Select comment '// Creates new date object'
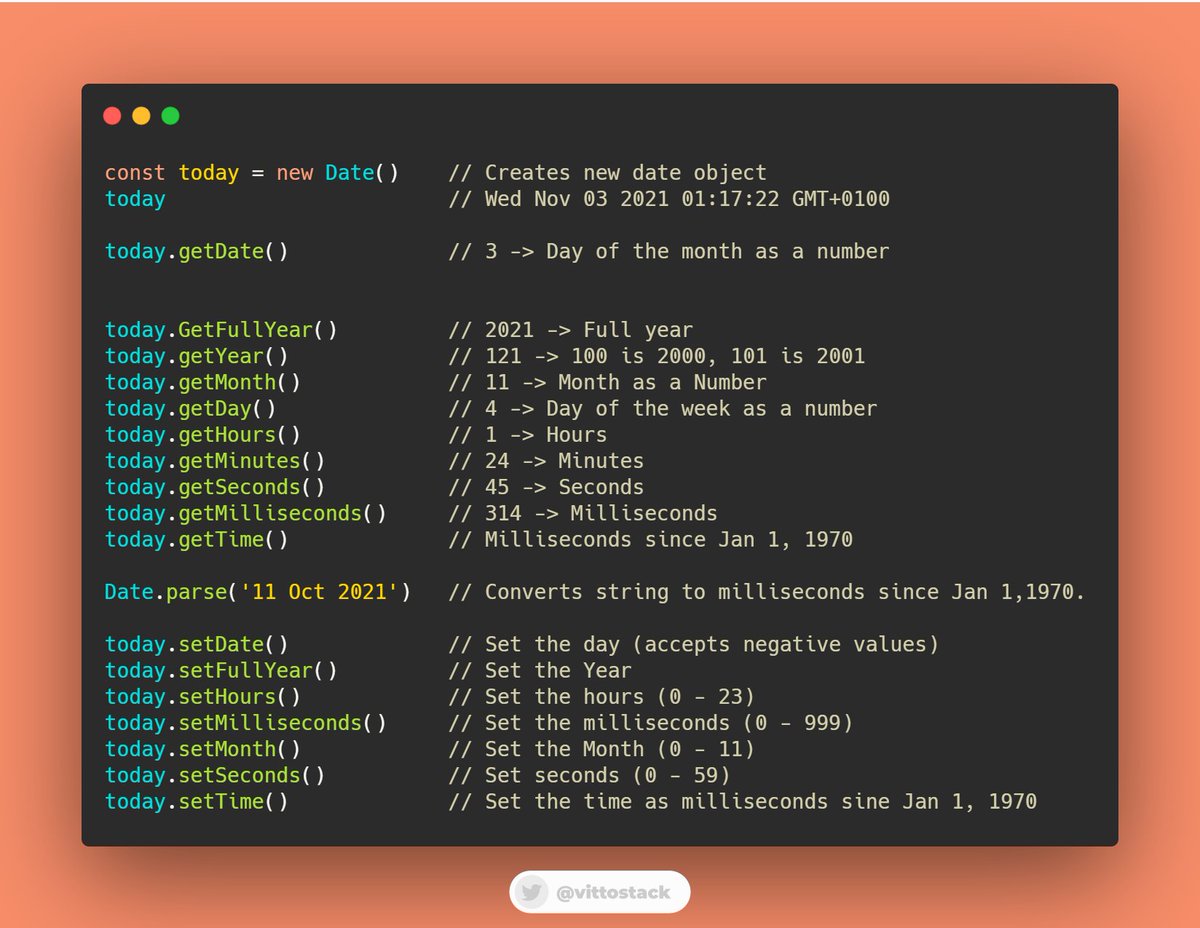The width and height of the screenshot is (1200, 928). pyautogui.click(x=608, y=173)
